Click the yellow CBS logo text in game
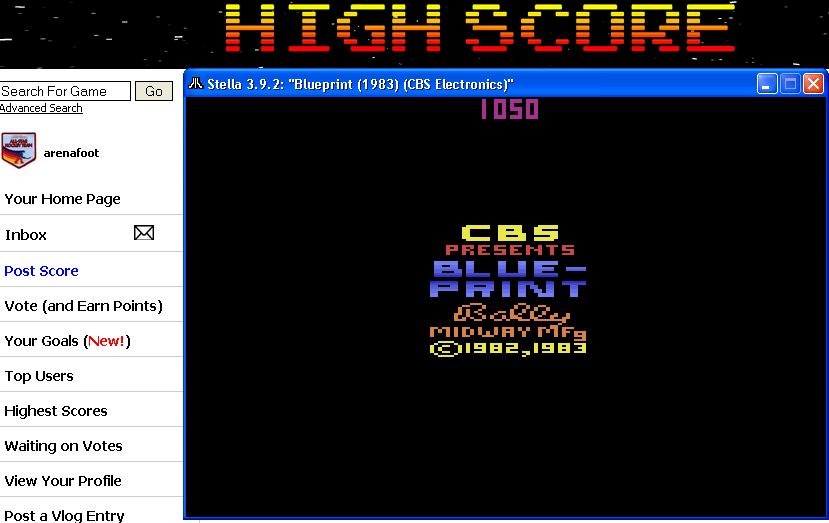829x523 pixels. (x=510, y=233)
